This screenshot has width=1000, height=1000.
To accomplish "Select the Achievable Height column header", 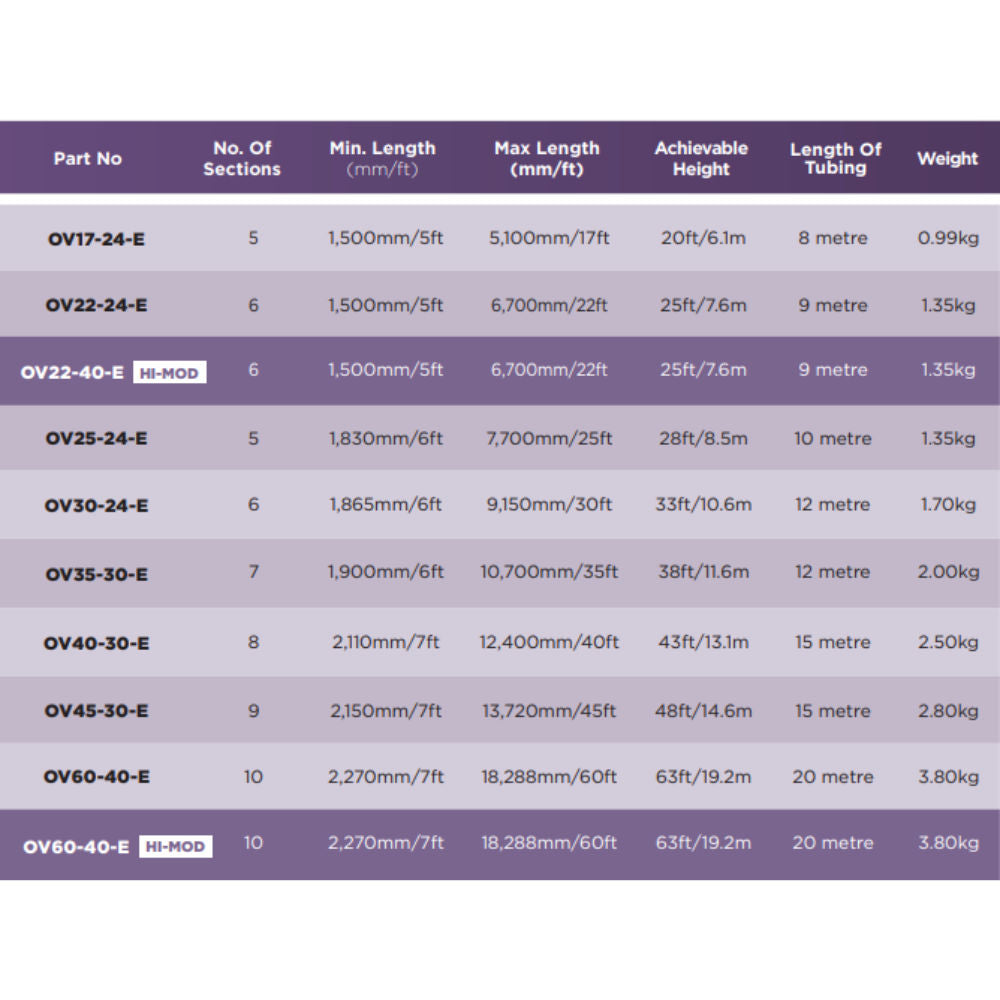I will click(x=701, y=158).
